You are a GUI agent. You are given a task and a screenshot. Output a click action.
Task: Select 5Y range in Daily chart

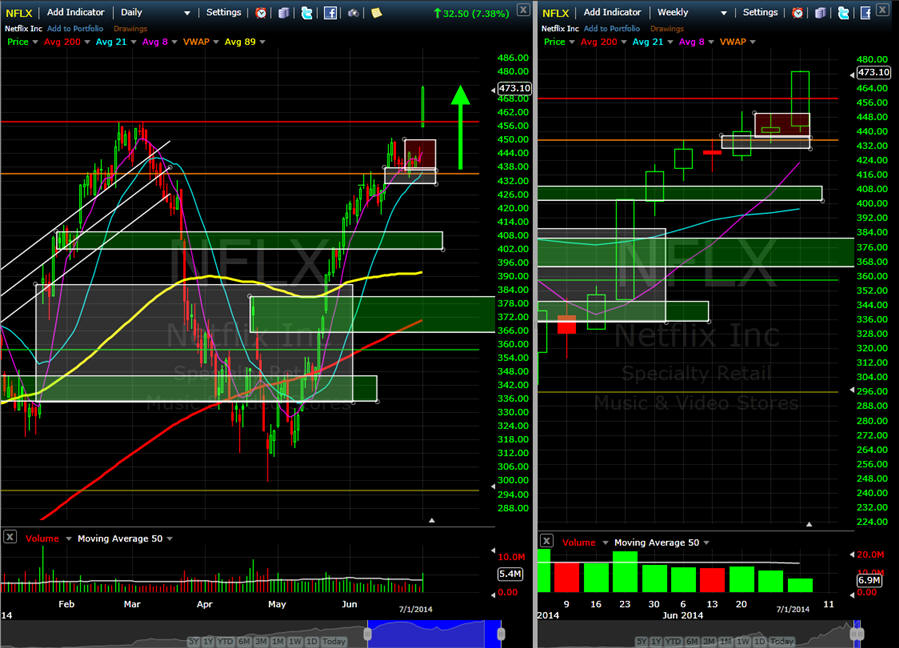(x=194, y=641)
